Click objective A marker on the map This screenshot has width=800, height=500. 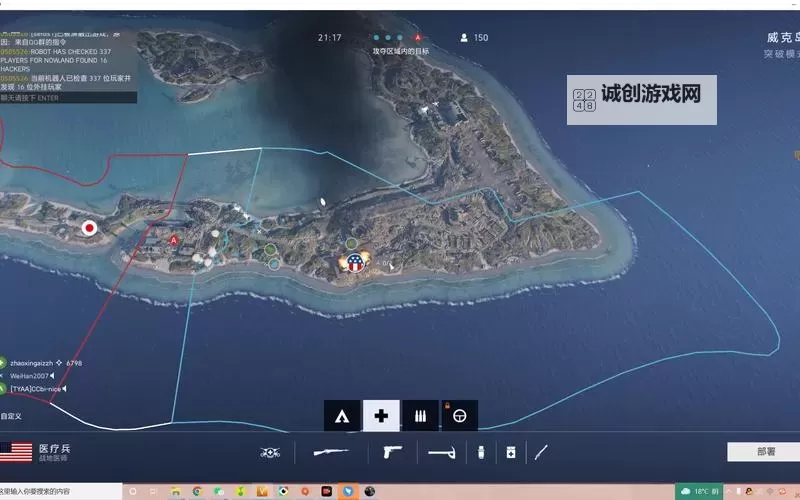(174, 240)
